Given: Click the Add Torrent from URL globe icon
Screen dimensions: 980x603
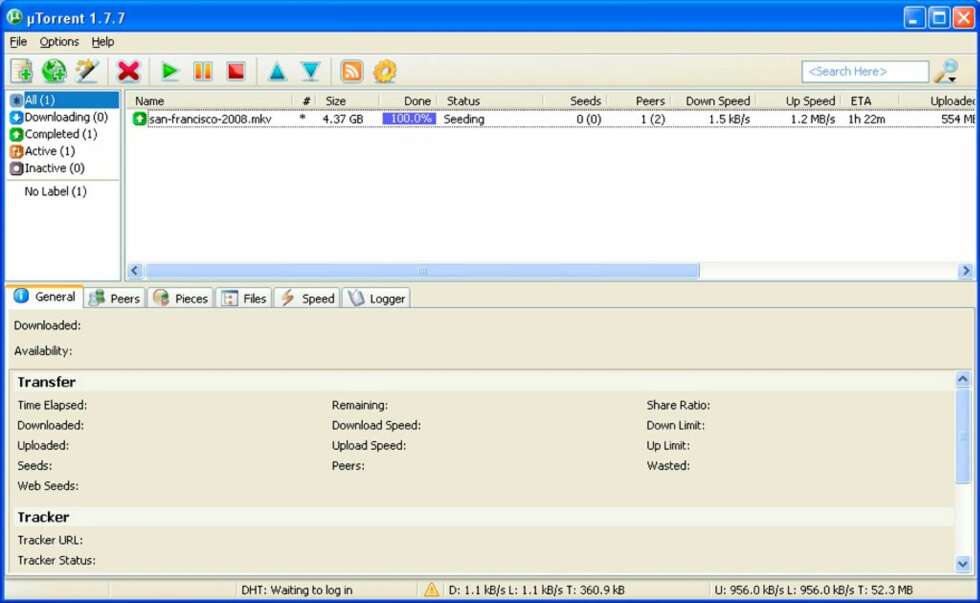Looking at the screenshot, I should pos(54,71).
